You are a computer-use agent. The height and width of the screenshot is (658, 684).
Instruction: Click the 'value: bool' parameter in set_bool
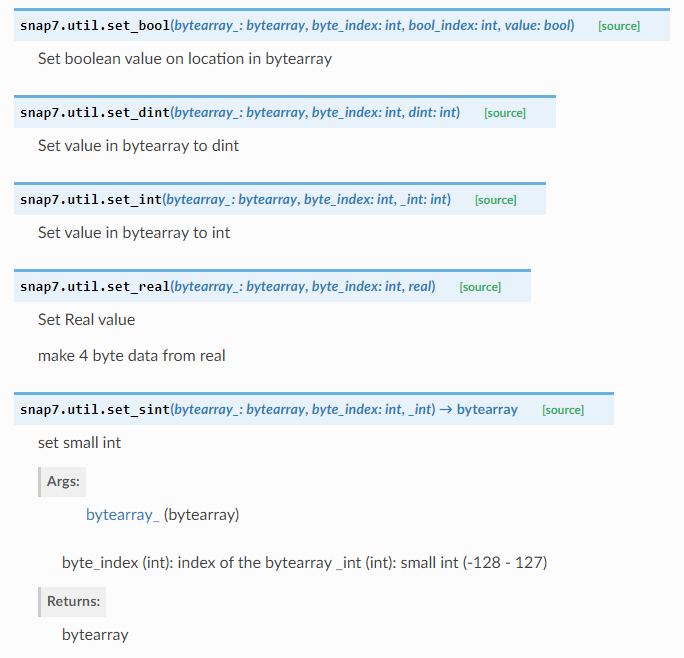(537, 25)
